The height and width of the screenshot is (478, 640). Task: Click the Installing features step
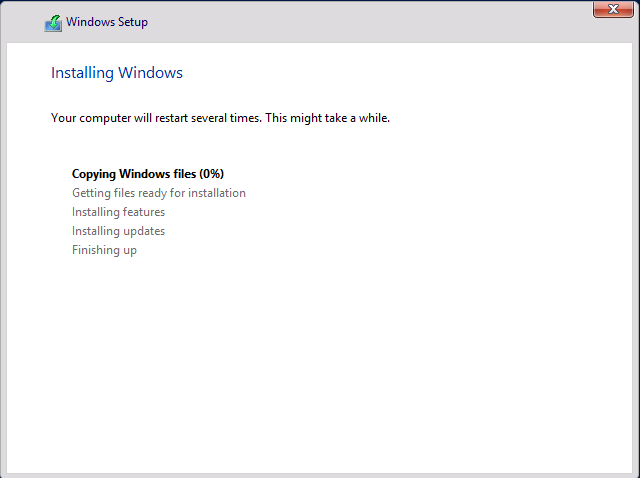coord(118,212)
